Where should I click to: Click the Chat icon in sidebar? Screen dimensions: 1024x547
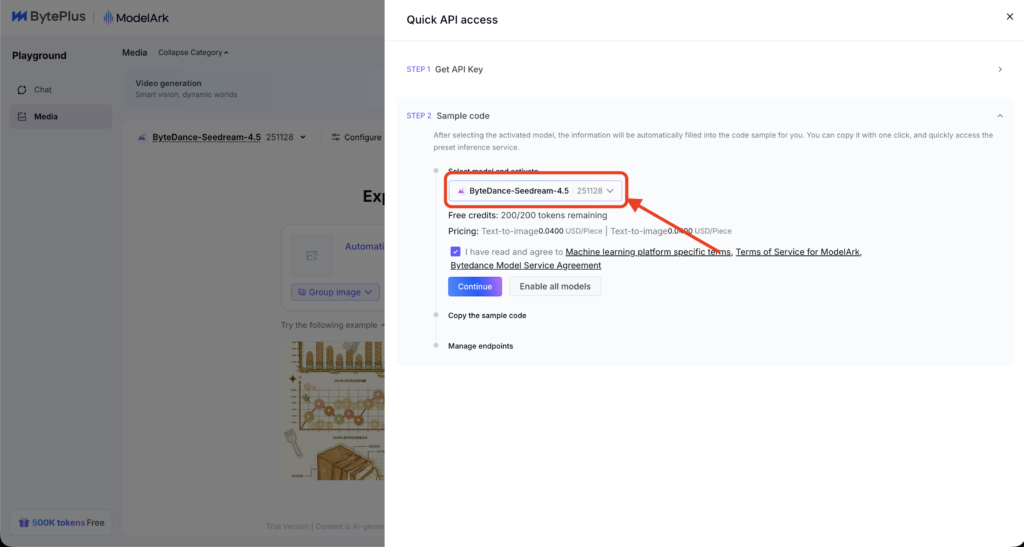22,90
